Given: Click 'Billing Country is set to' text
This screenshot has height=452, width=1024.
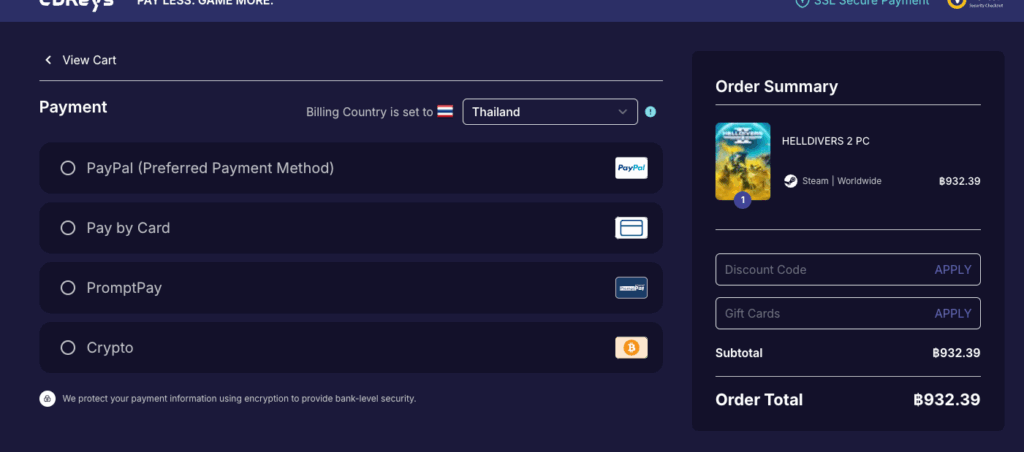Looking at the screenshot, I should click(370, 112).
